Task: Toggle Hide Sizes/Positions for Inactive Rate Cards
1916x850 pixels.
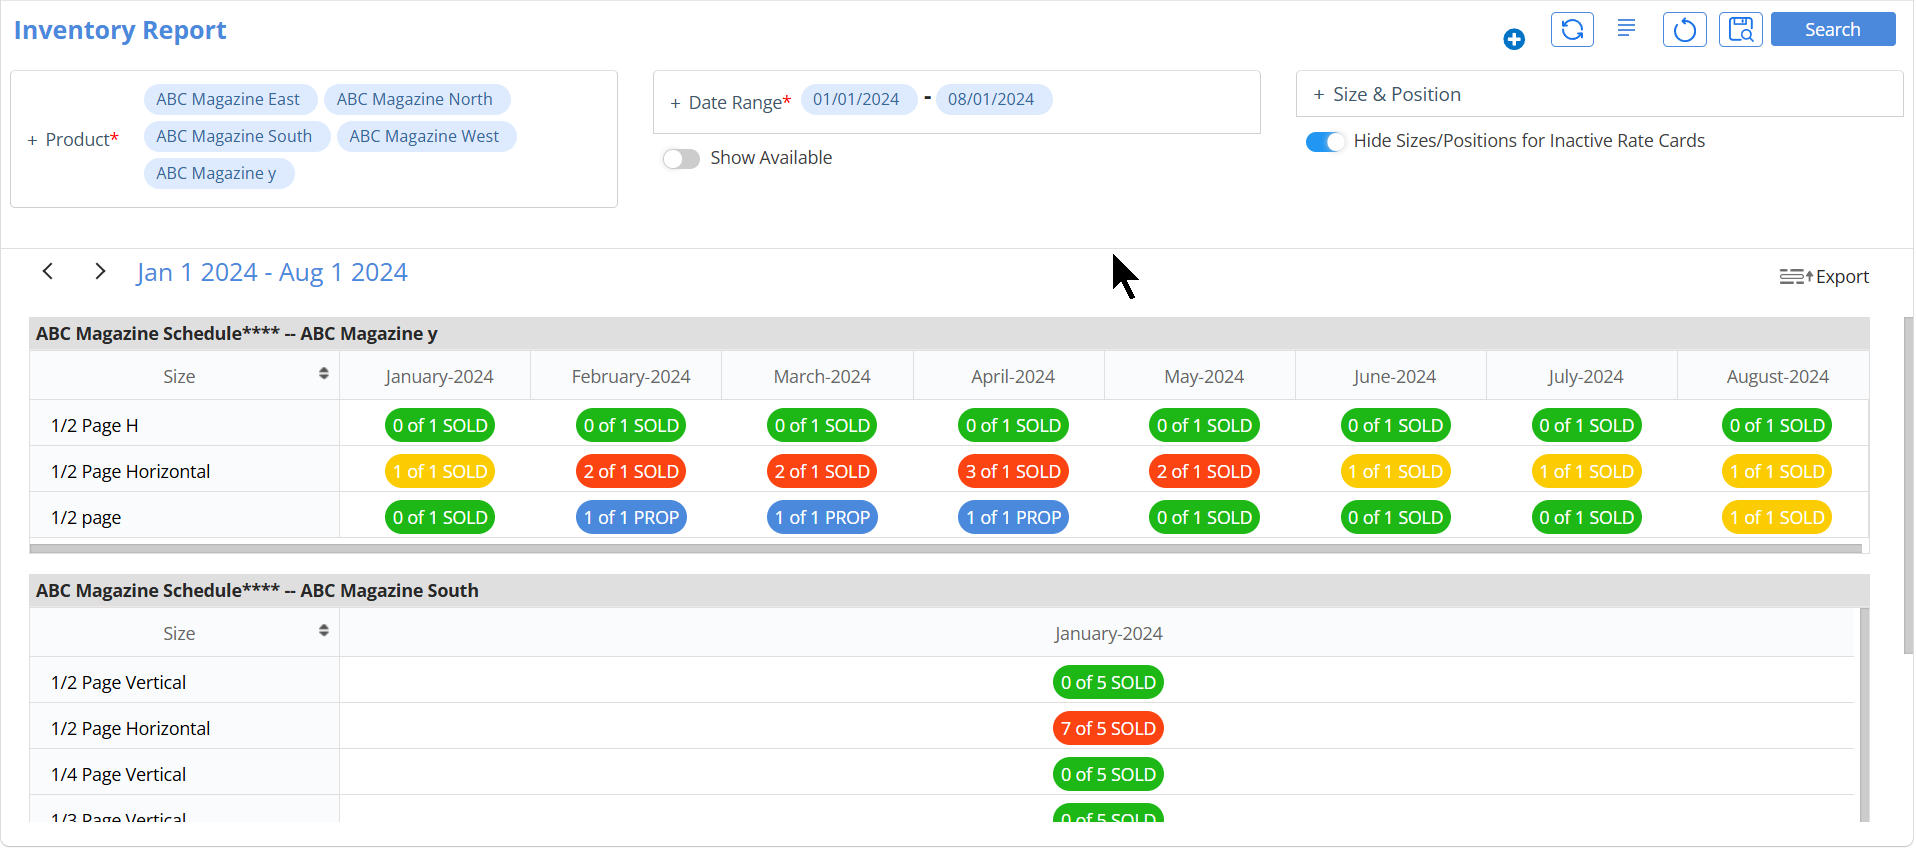Action: click(1325, 142)
